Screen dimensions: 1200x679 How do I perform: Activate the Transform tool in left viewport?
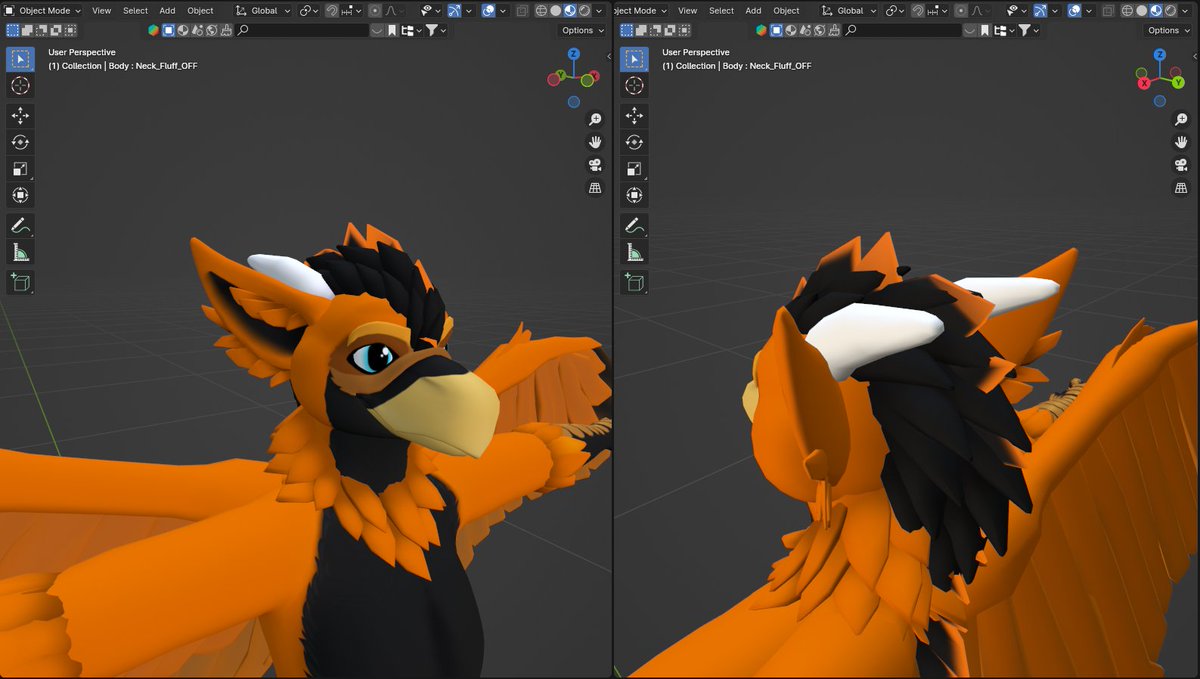[20, 195]
